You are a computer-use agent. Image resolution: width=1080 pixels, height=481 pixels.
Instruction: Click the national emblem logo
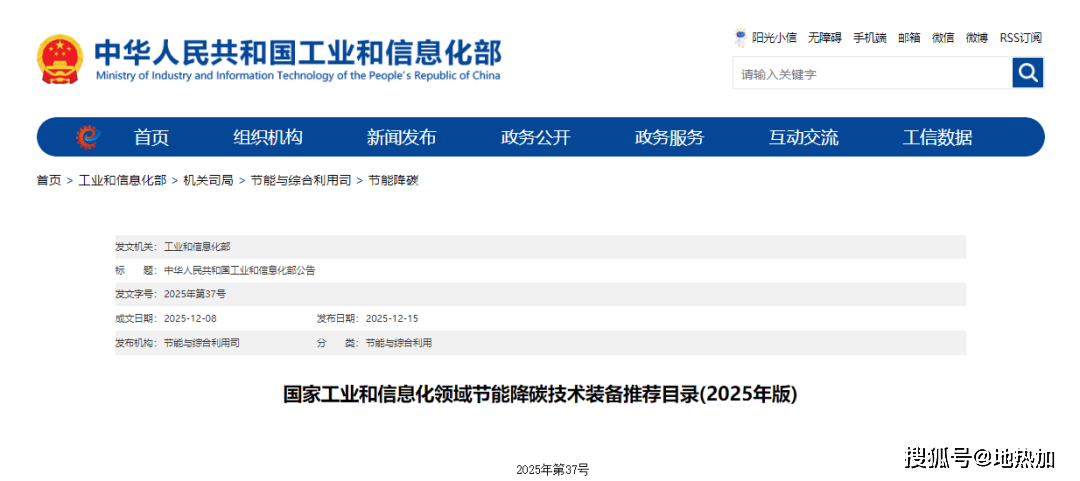pyautogui.click(x=60, y=60)
